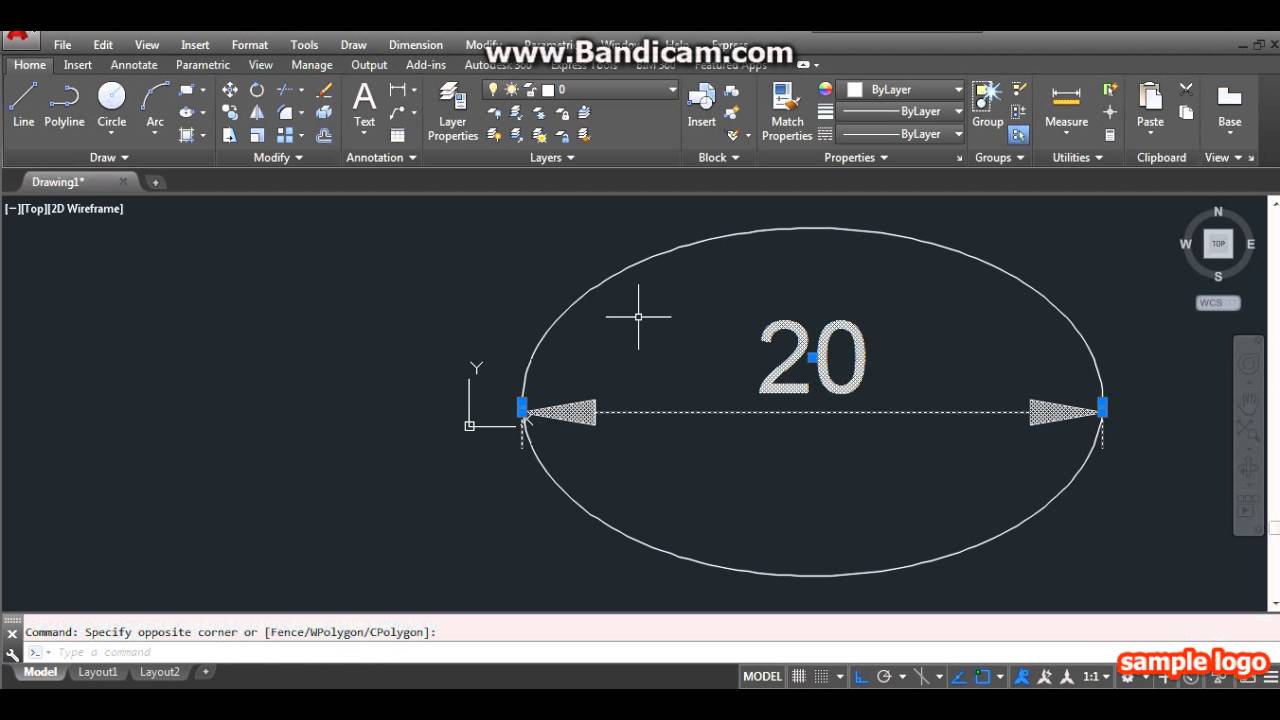
Task: Switch to Layout2 tab
Action: pyautogui.click(x=159, y=672)
